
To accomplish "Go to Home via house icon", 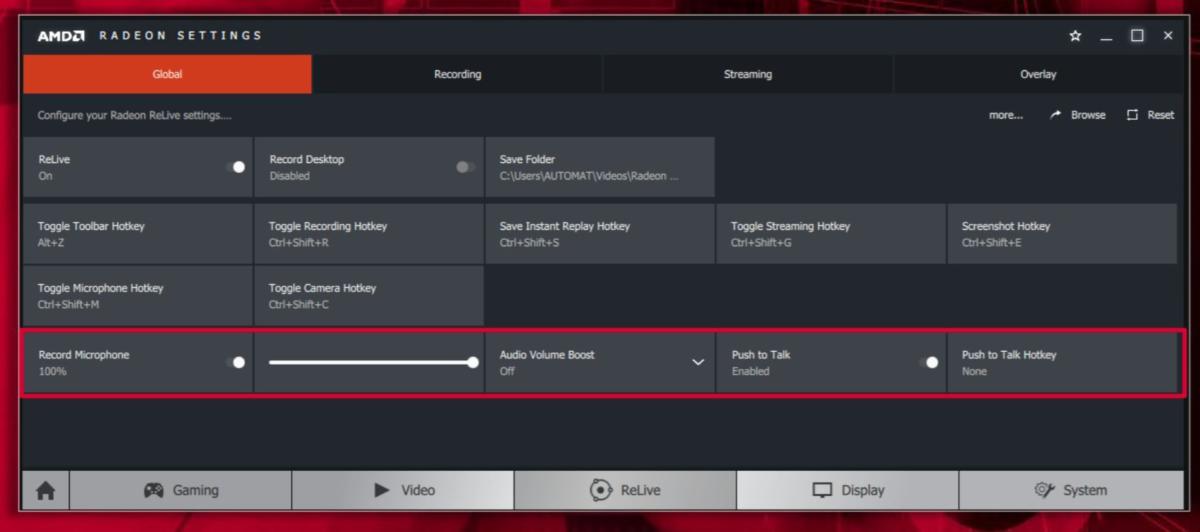I will (x=46, y=490).
